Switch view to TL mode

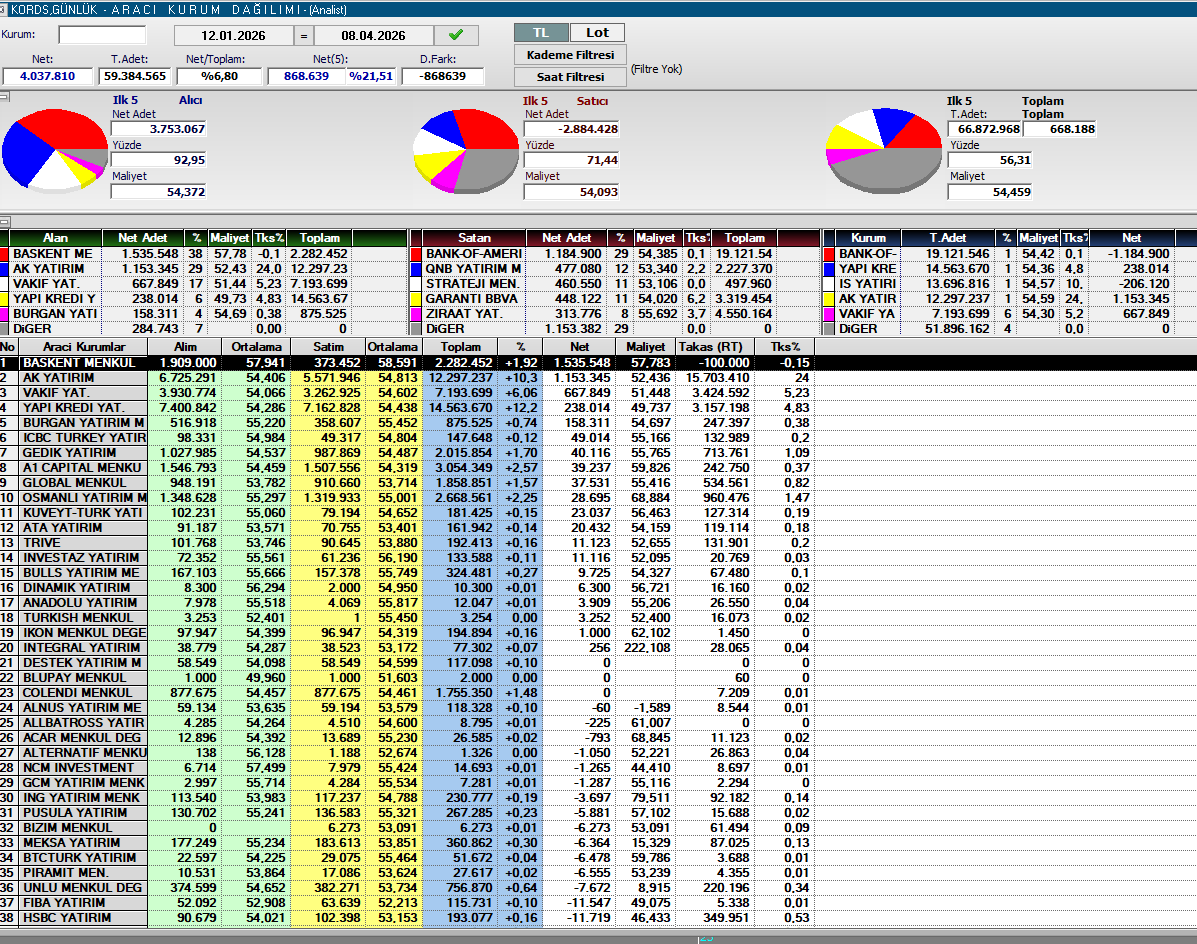coord(541,33)
